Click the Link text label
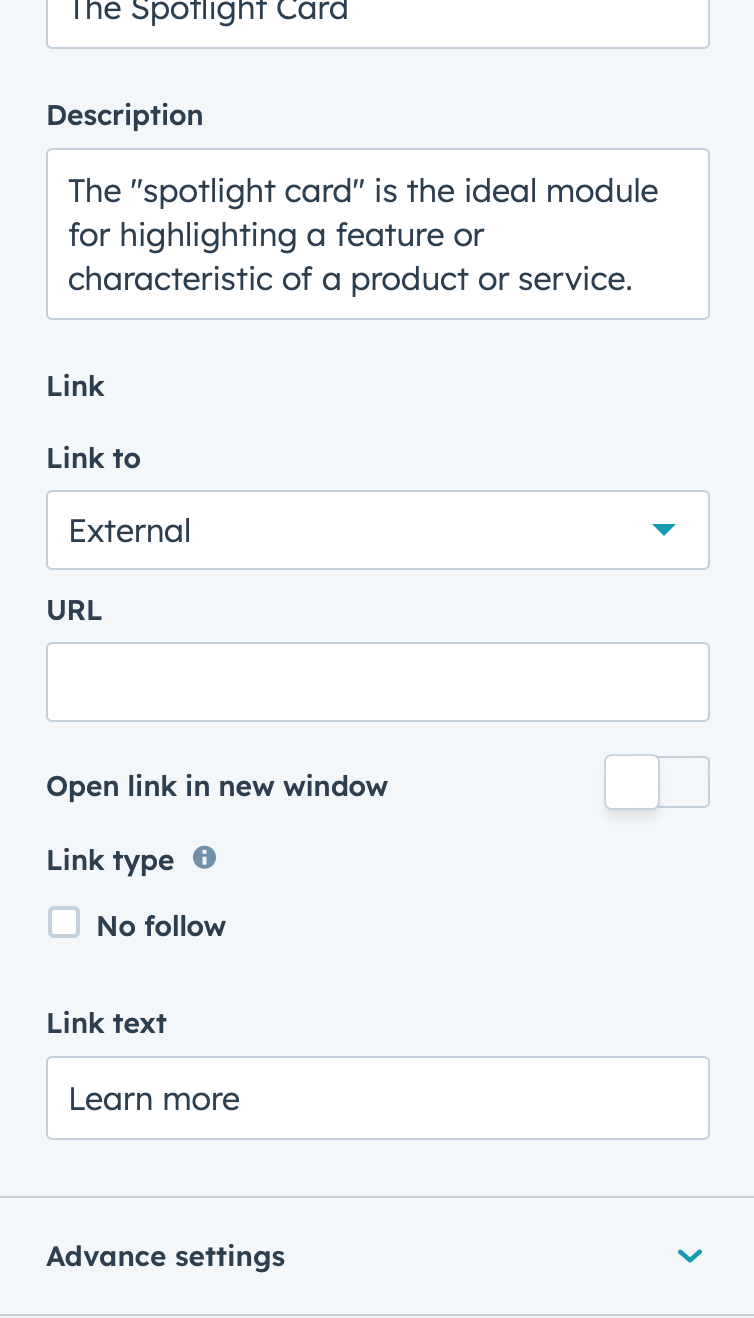754x1318 pixels. [x=107, y=1023]
